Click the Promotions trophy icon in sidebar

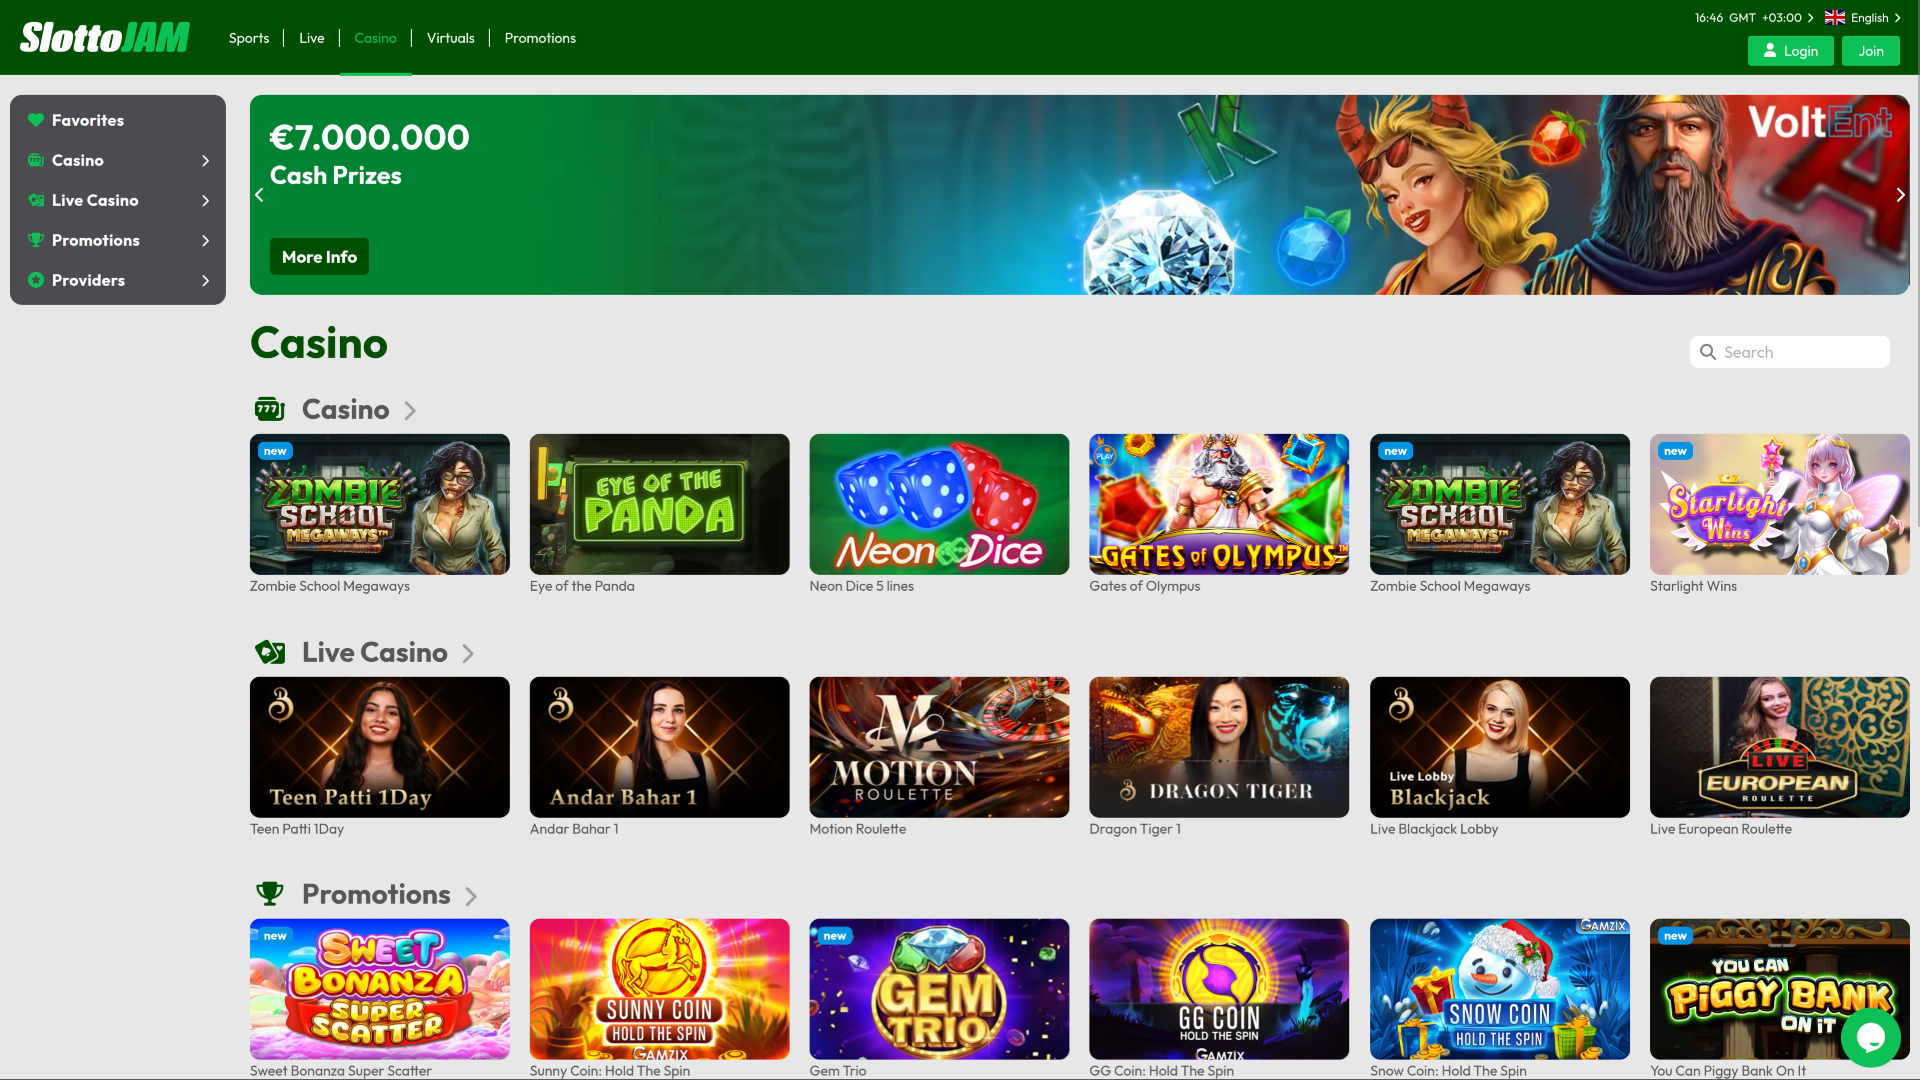[x=36, y=240]
